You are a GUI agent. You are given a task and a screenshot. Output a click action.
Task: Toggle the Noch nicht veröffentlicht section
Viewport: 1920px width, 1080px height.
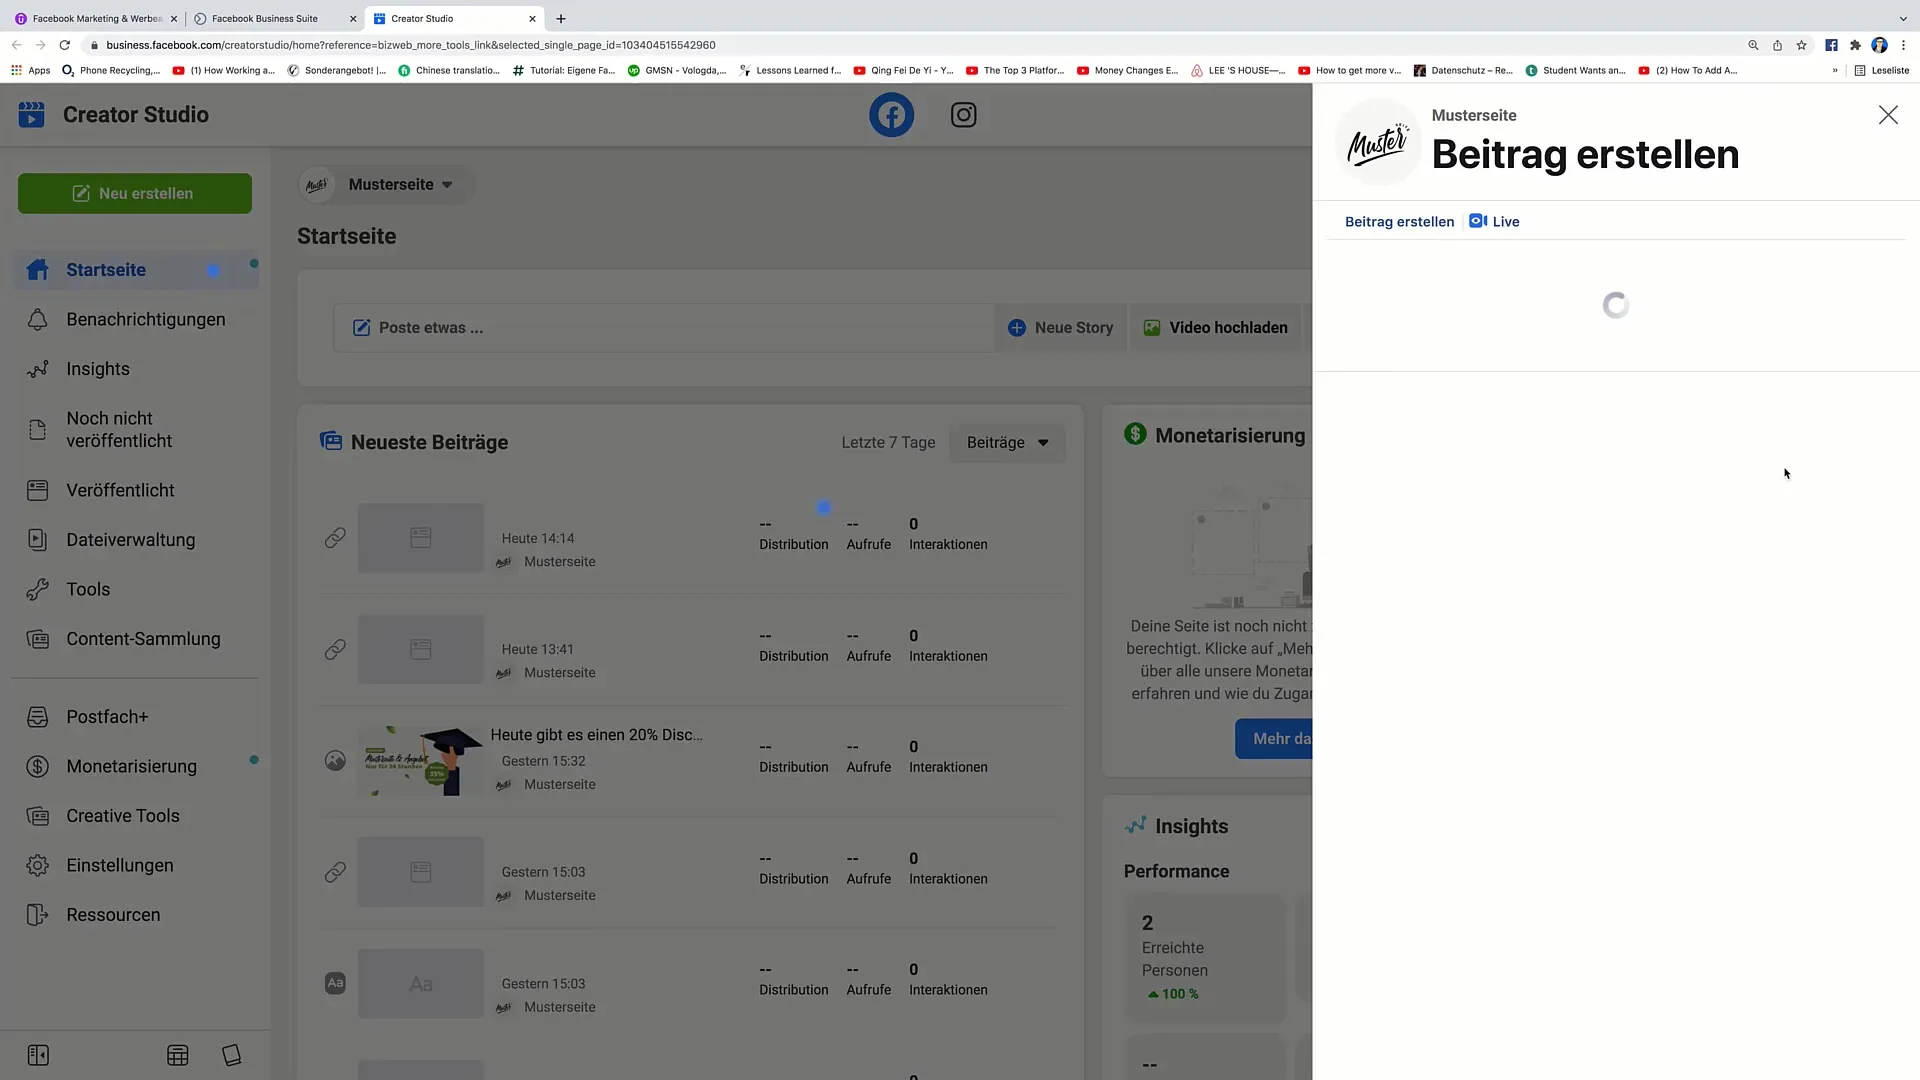click(132, 429)
